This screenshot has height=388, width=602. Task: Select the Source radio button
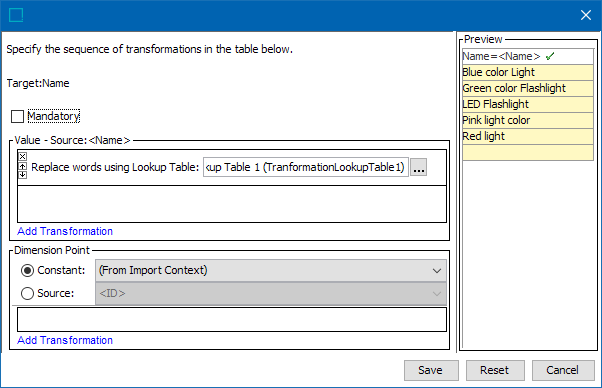(x=27, y=294)
